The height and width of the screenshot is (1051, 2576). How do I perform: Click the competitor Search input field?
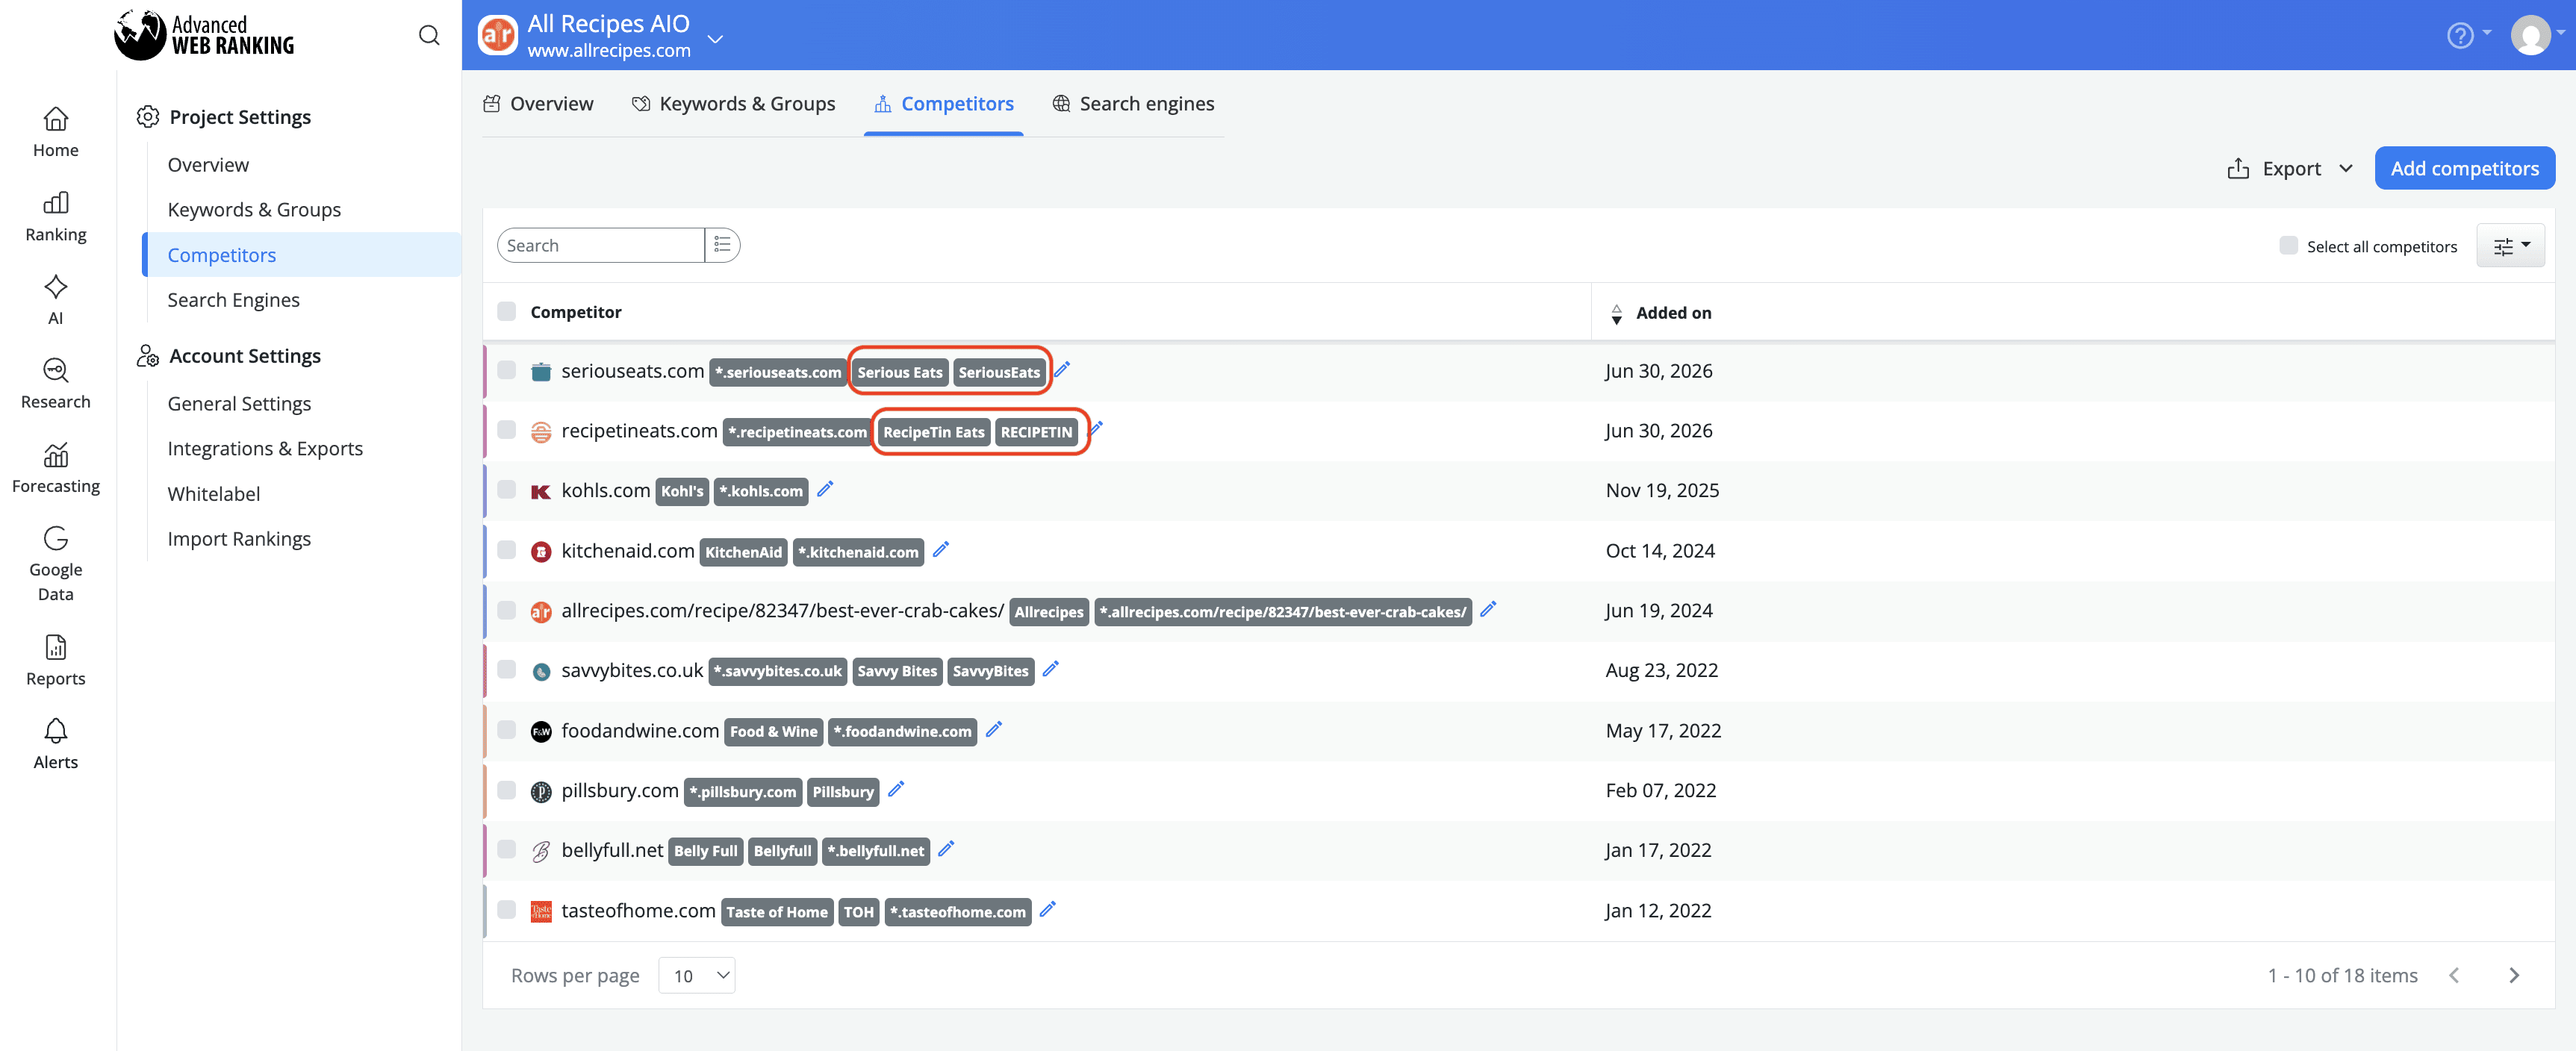(601, 245)
